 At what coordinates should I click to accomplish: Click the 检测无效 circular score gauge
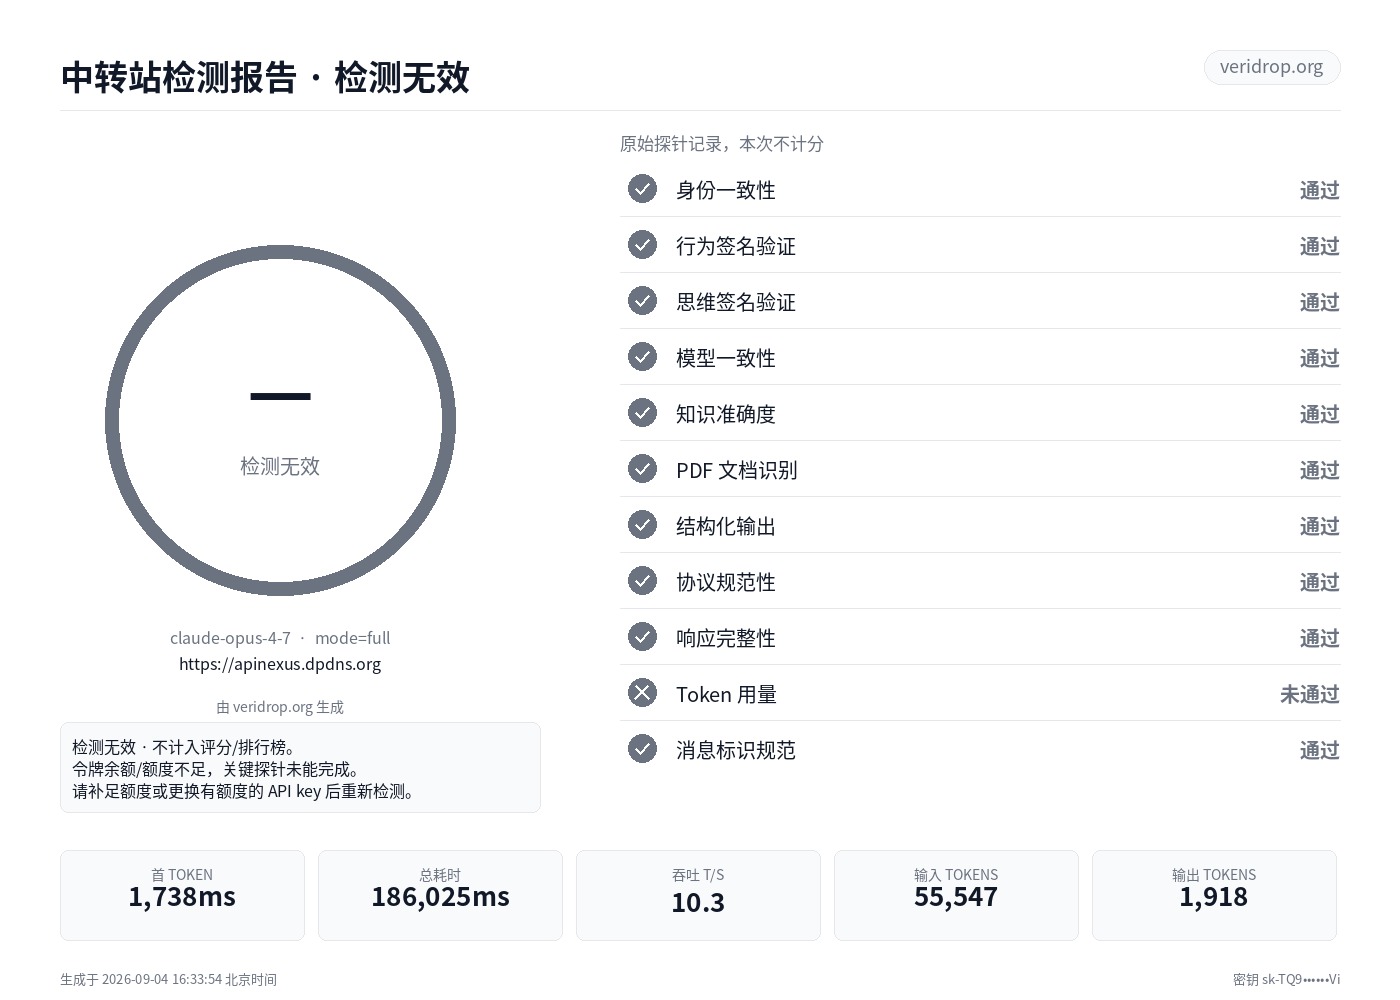pyautogui.click(x=280, y=421)
